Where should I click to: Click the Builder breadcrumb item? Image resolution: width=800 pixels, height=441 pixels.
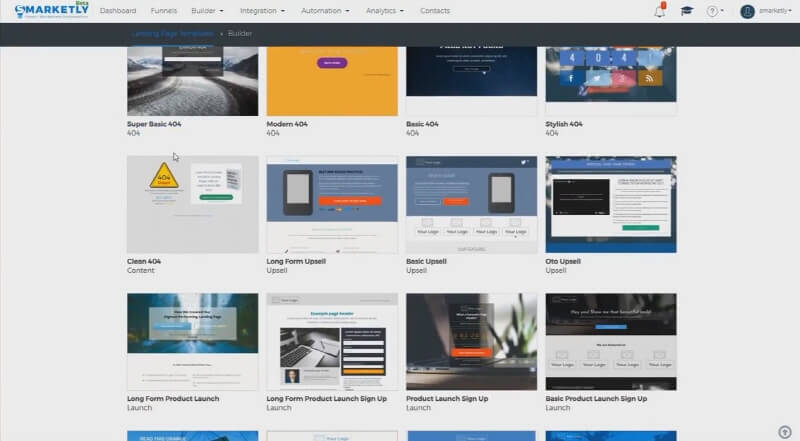tap(240, 34)
